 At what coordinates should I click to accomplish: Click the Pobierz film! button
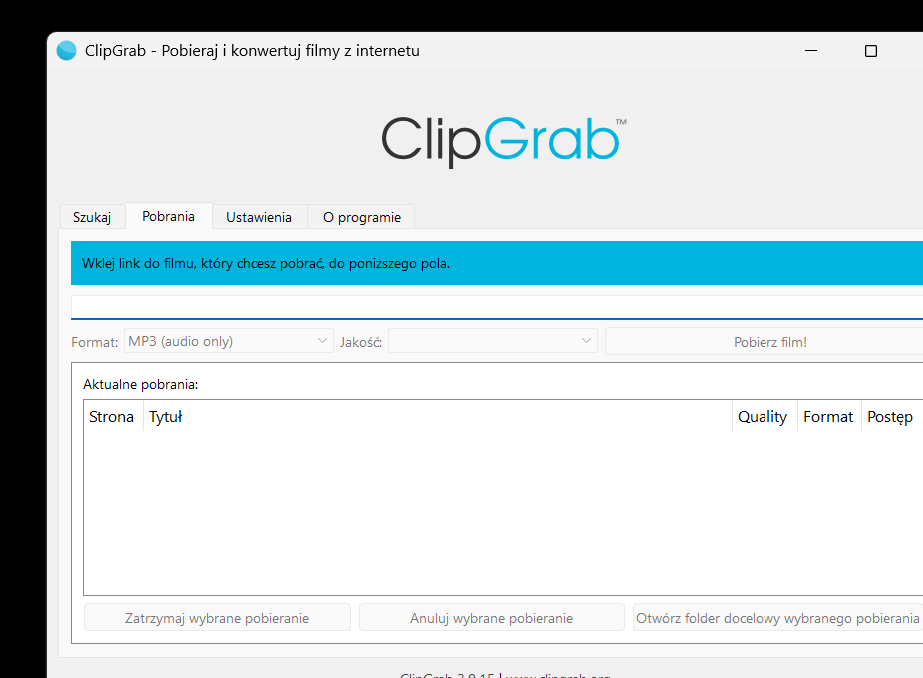point(770,342)
